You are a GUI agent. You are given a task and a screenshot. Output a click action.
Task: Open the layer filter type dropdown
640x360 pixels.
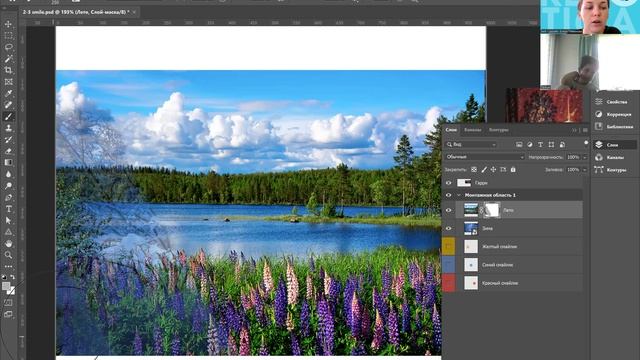click(x=471, y=144)
